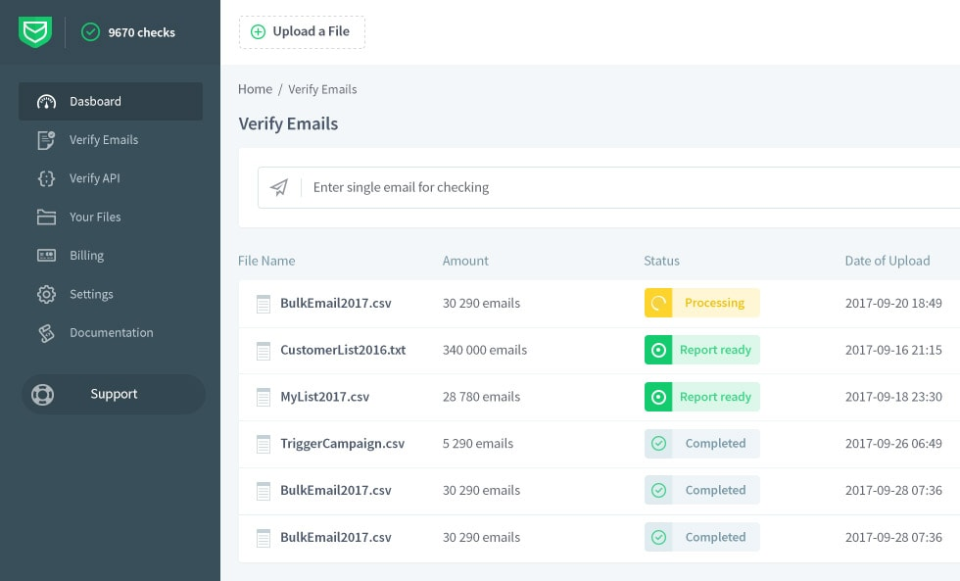
Task: Open the Verify Emails sidebar menu item
Action: coord(103,140)
